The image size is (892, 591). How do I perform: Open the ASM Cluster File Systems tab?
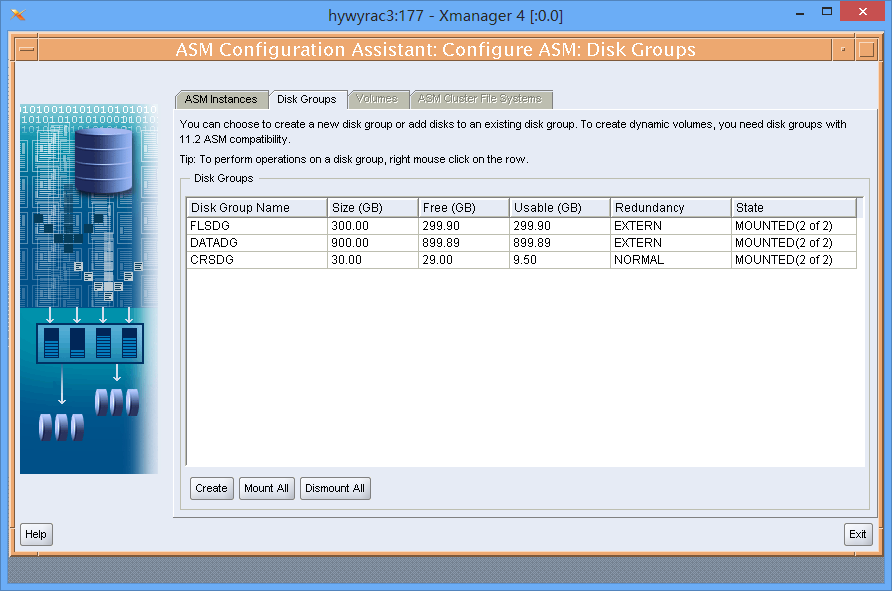coord(480,99)
